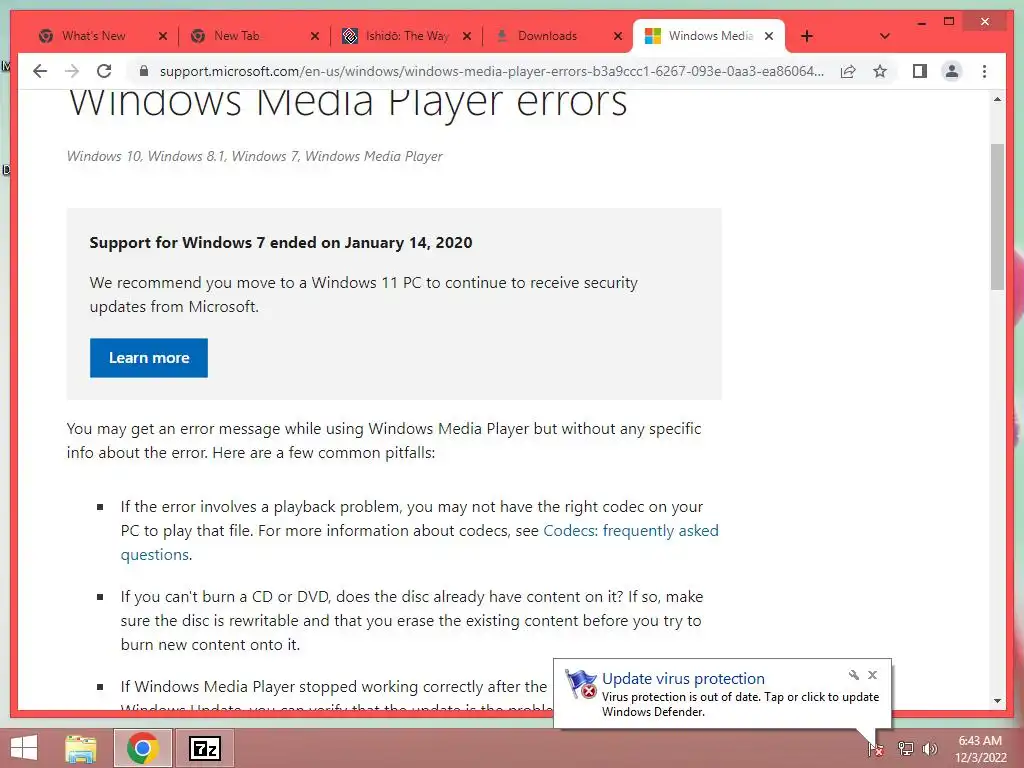Open a new browser tab
This screenshot has height=768, width=1024.
click(x=807, y=36)
